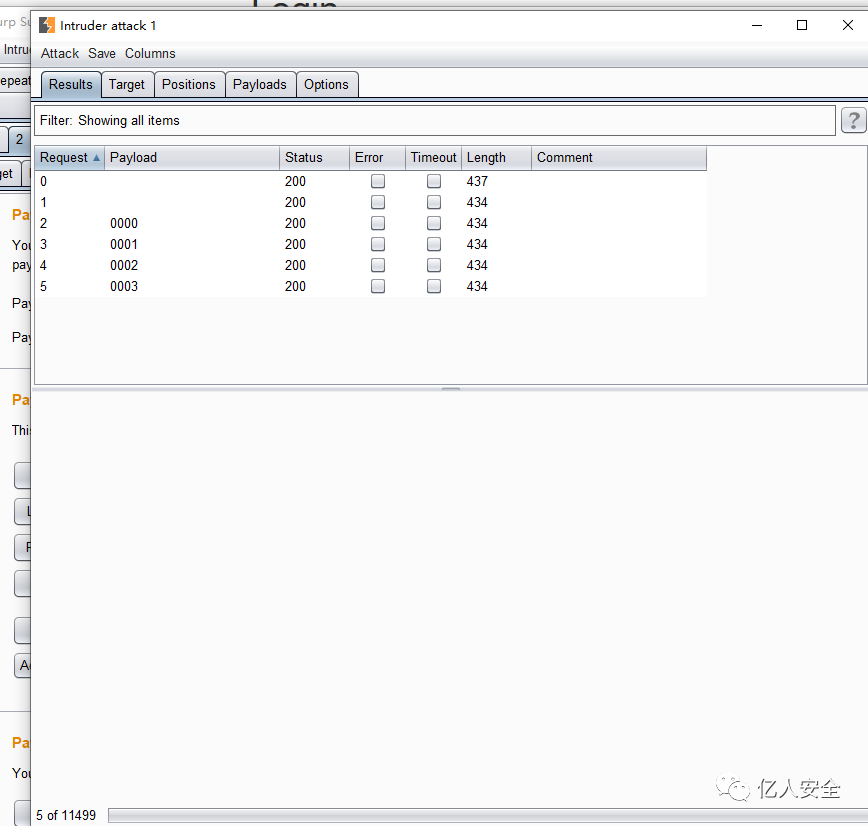This screenshot has height=826, width=868.
Task: Toggle Error checkbox for request 1
Action: (x=378, y=202)
